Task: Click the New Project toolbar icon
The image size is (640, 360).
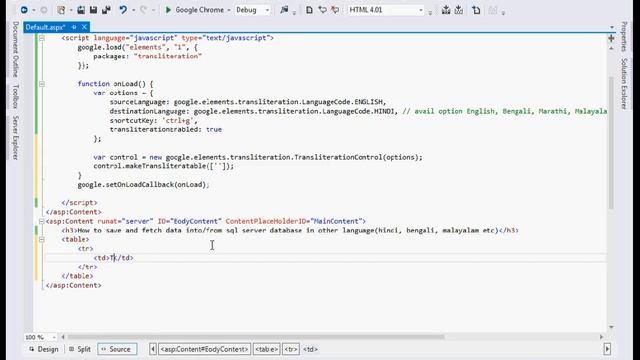Action: (x=61, y=10)
